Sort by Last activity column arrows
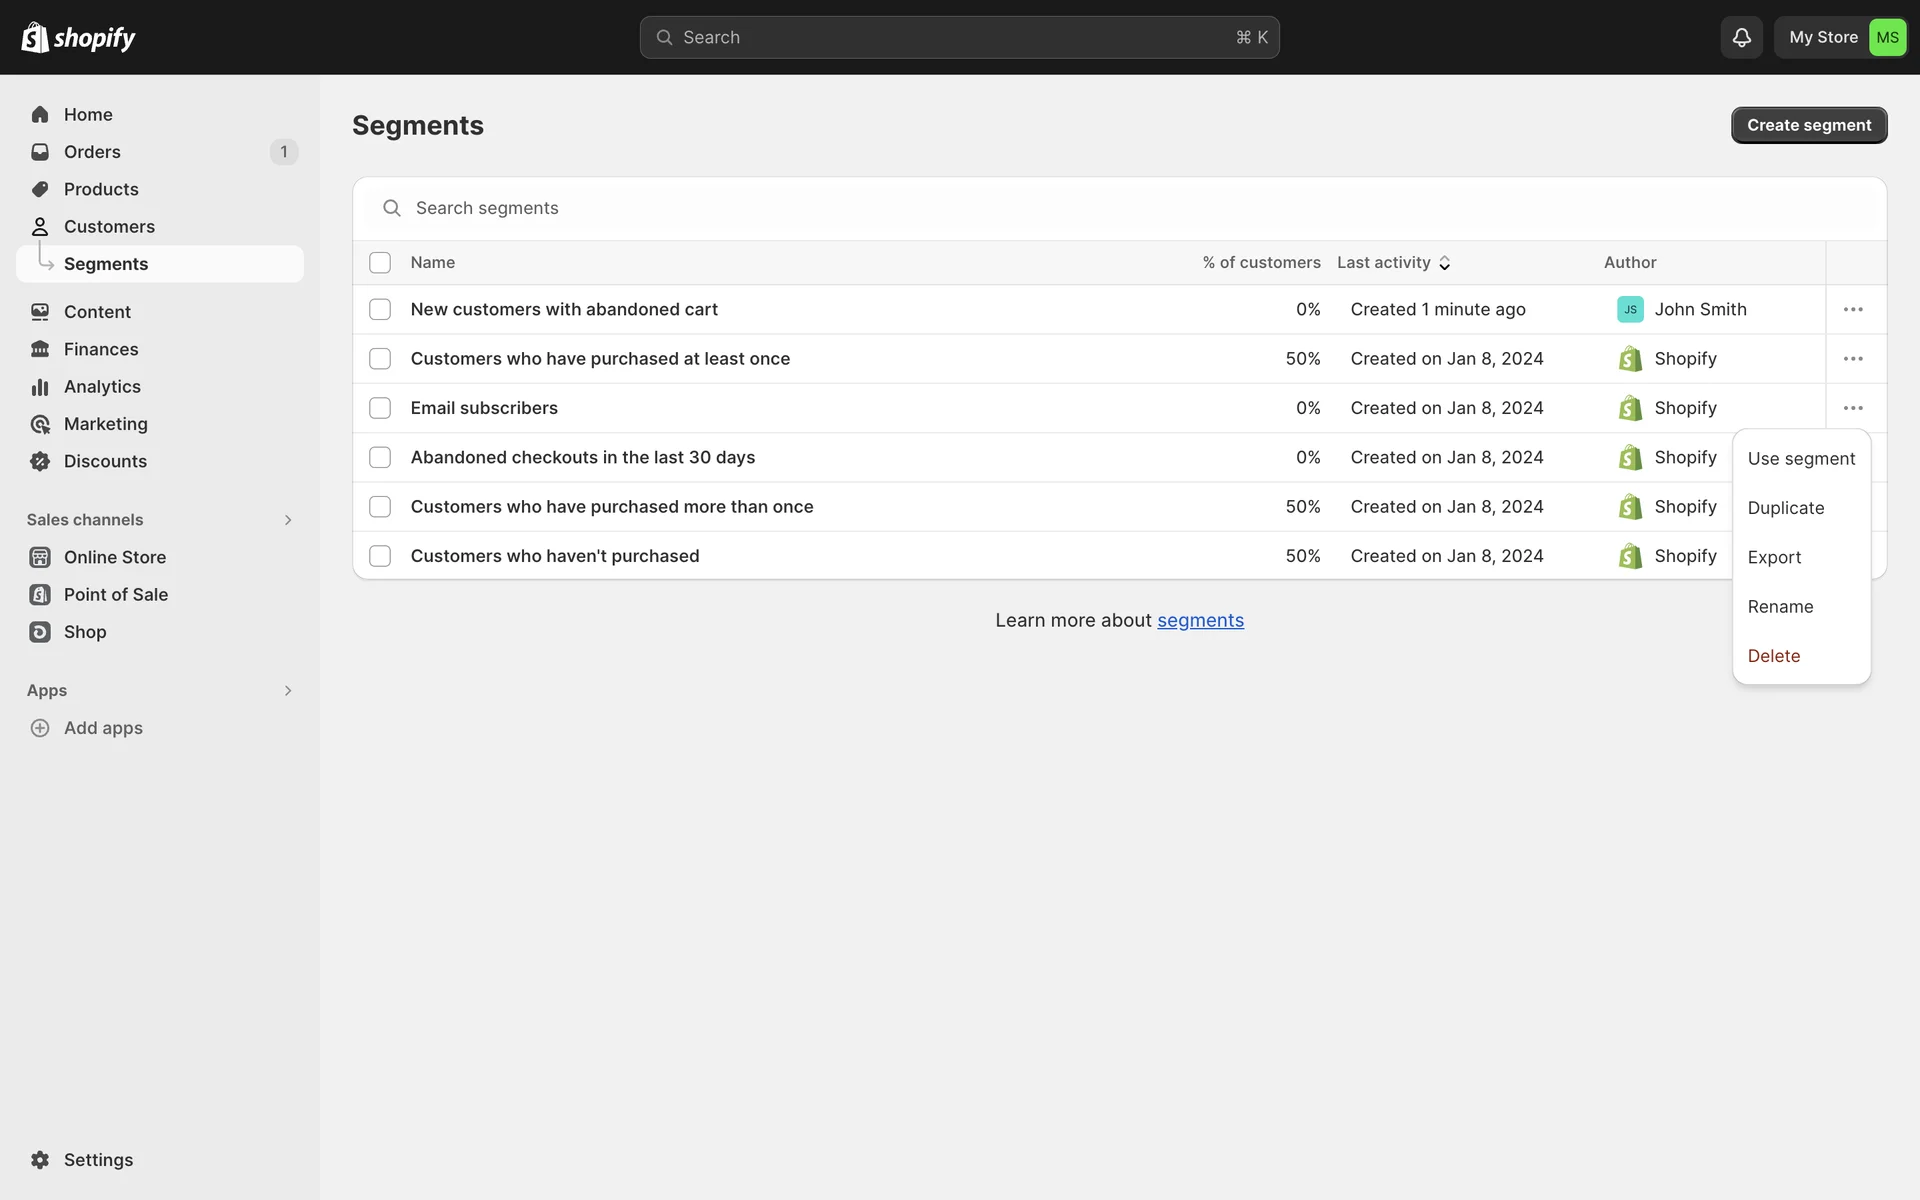The width and height of the screenshot is (1920, 1200). pyautogui.click(x=1444, y=263)
